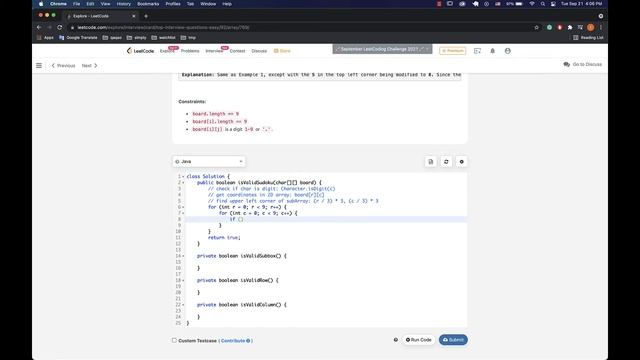This screenshot has width=640, height=360.
Task: Open the code notes document icon
Action: [x=431, y=162]
